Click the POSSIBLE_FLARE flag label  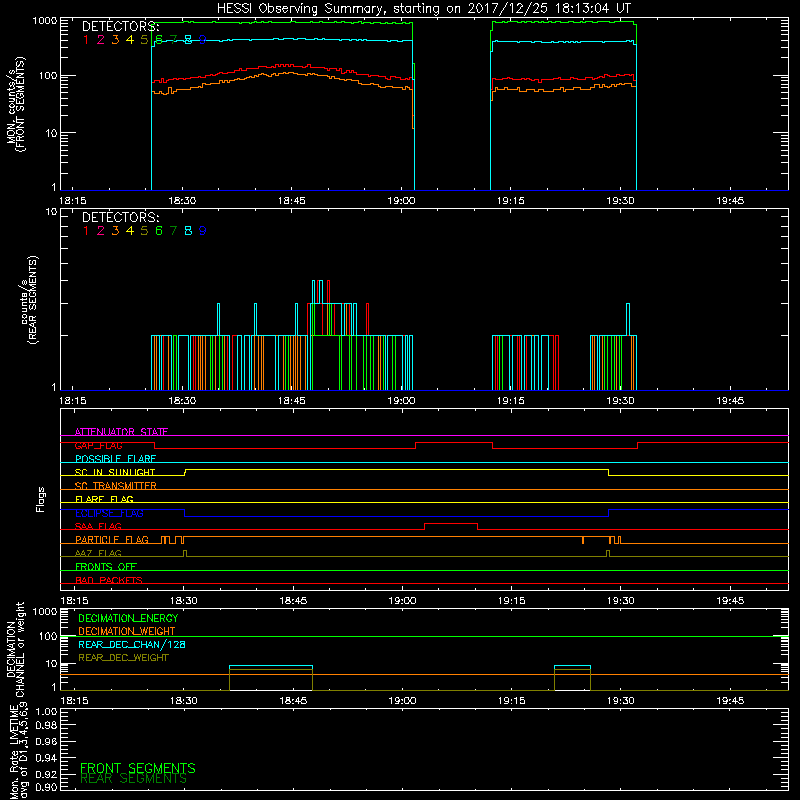point(115,459)
